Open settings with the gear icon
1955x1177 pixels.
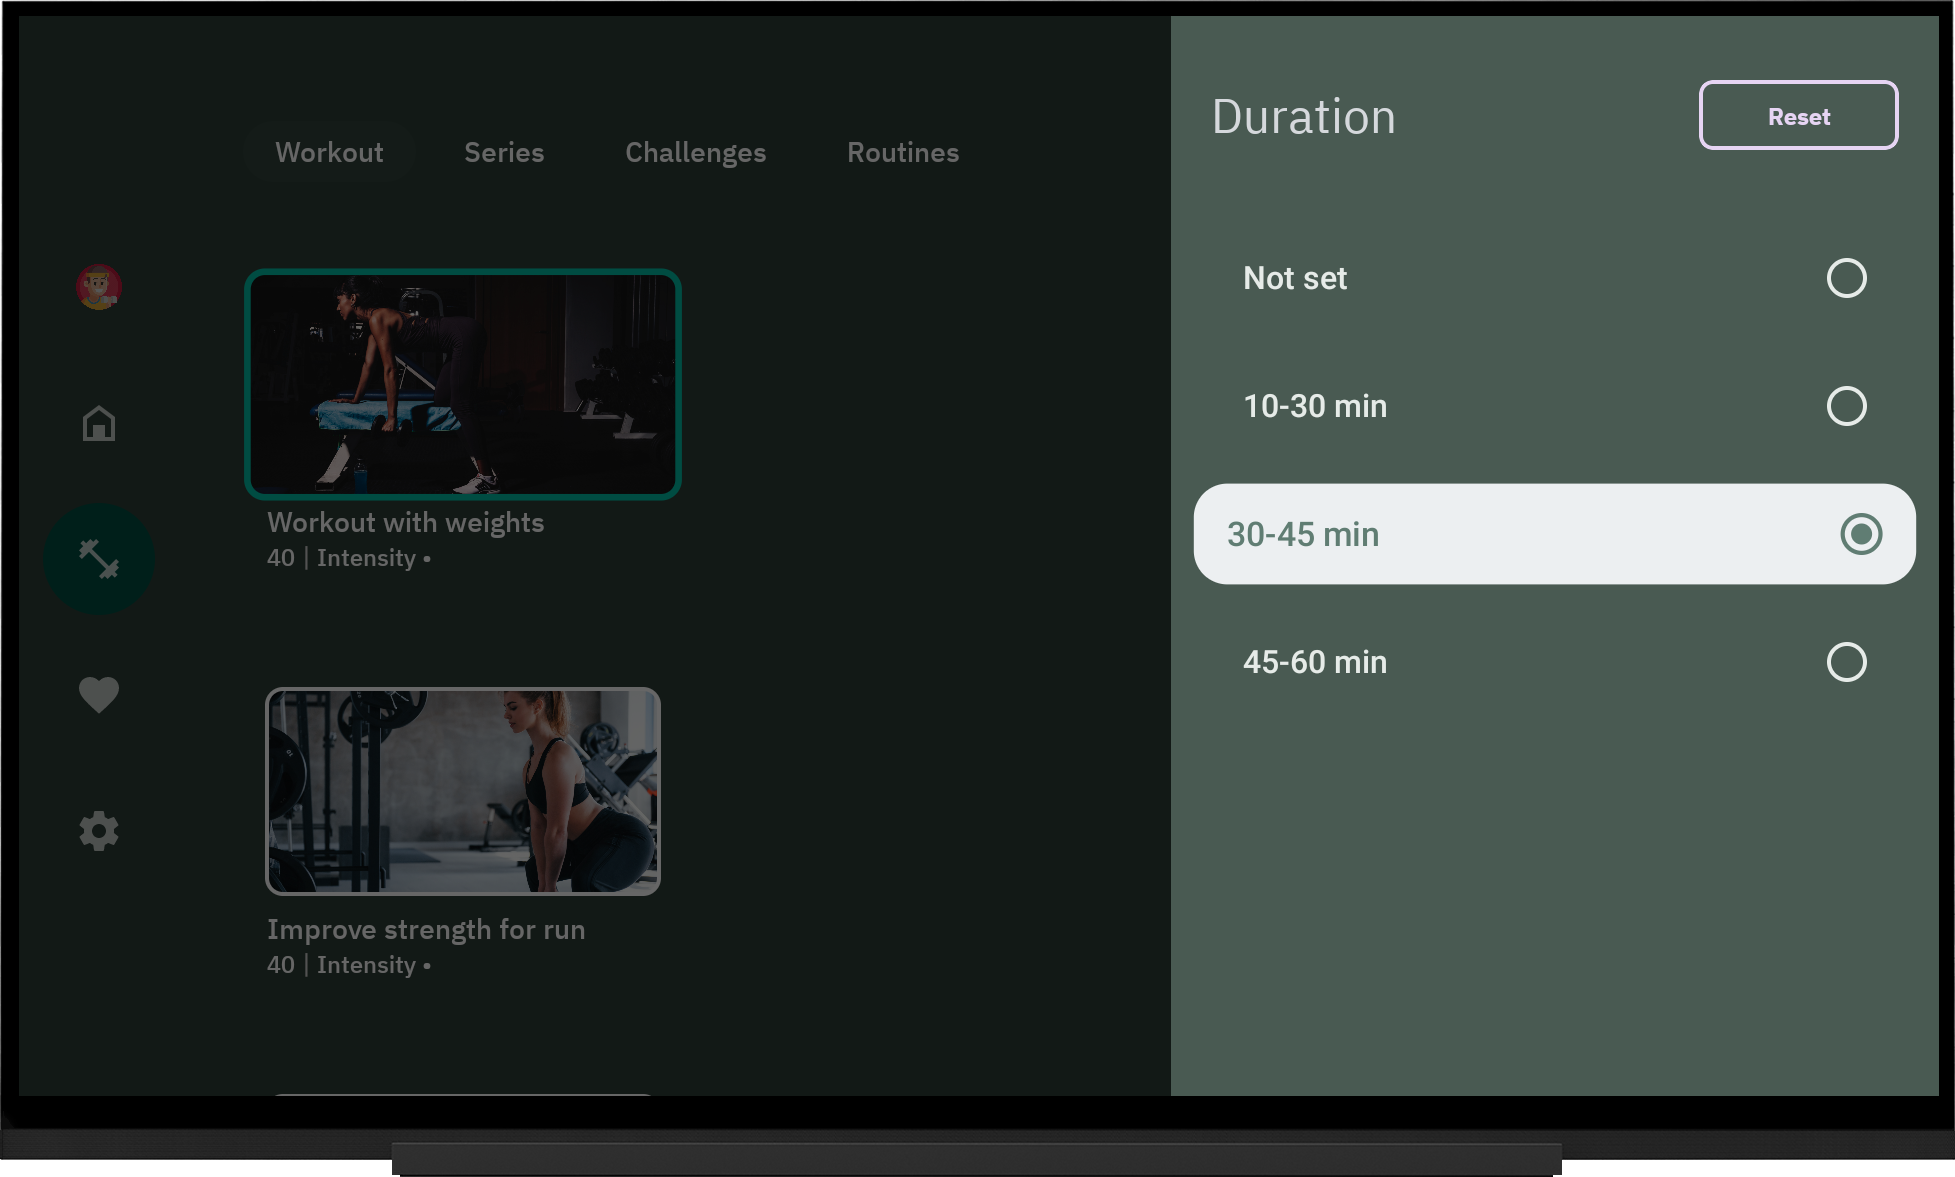[98, 831]
